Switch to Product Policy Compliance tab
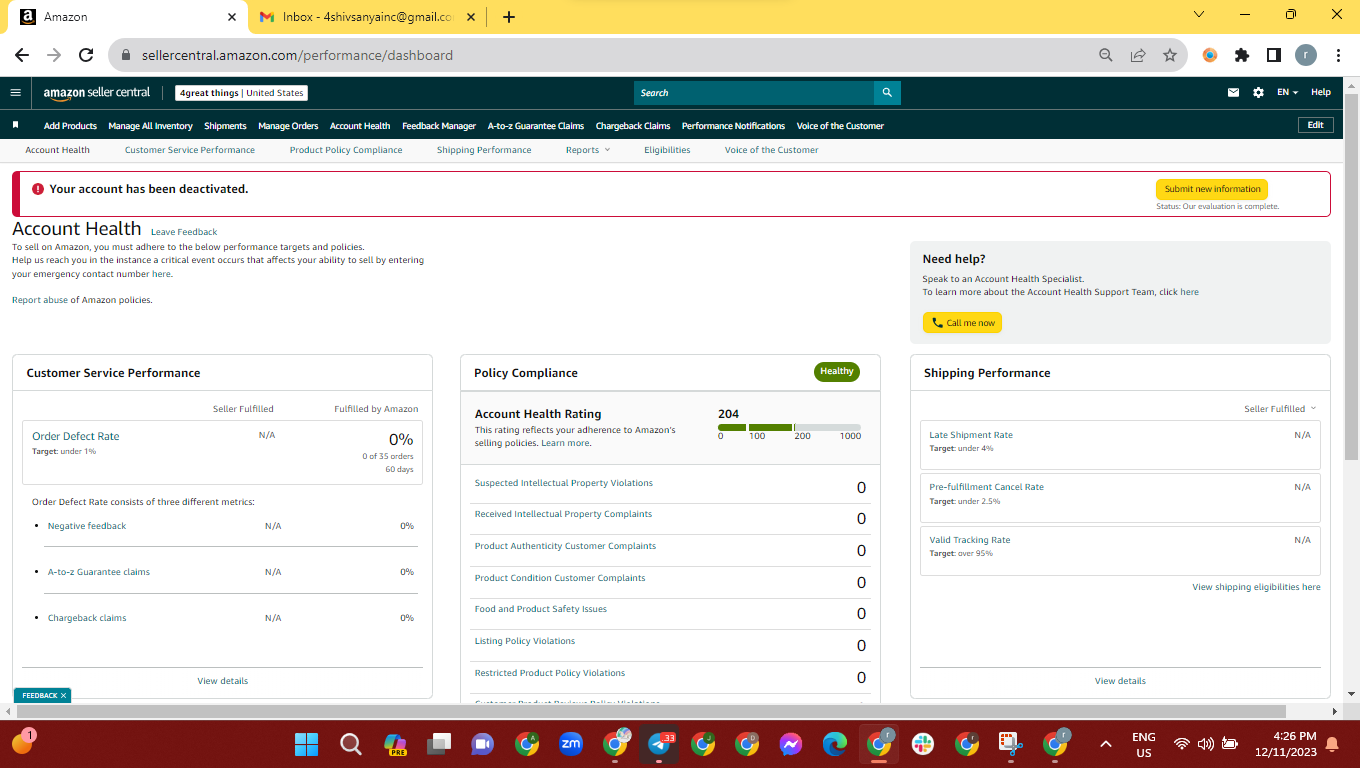The height and width of the screenshot is (768, 1360). [x=346, y=150]
